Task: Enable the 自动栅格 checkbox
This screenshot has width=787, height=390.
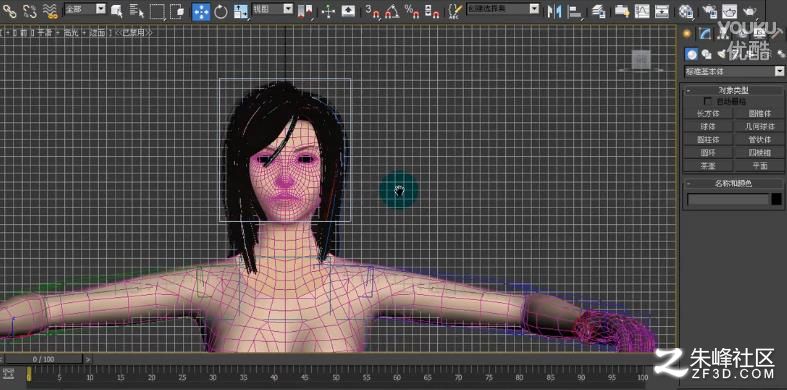Action: pos(708,101)
